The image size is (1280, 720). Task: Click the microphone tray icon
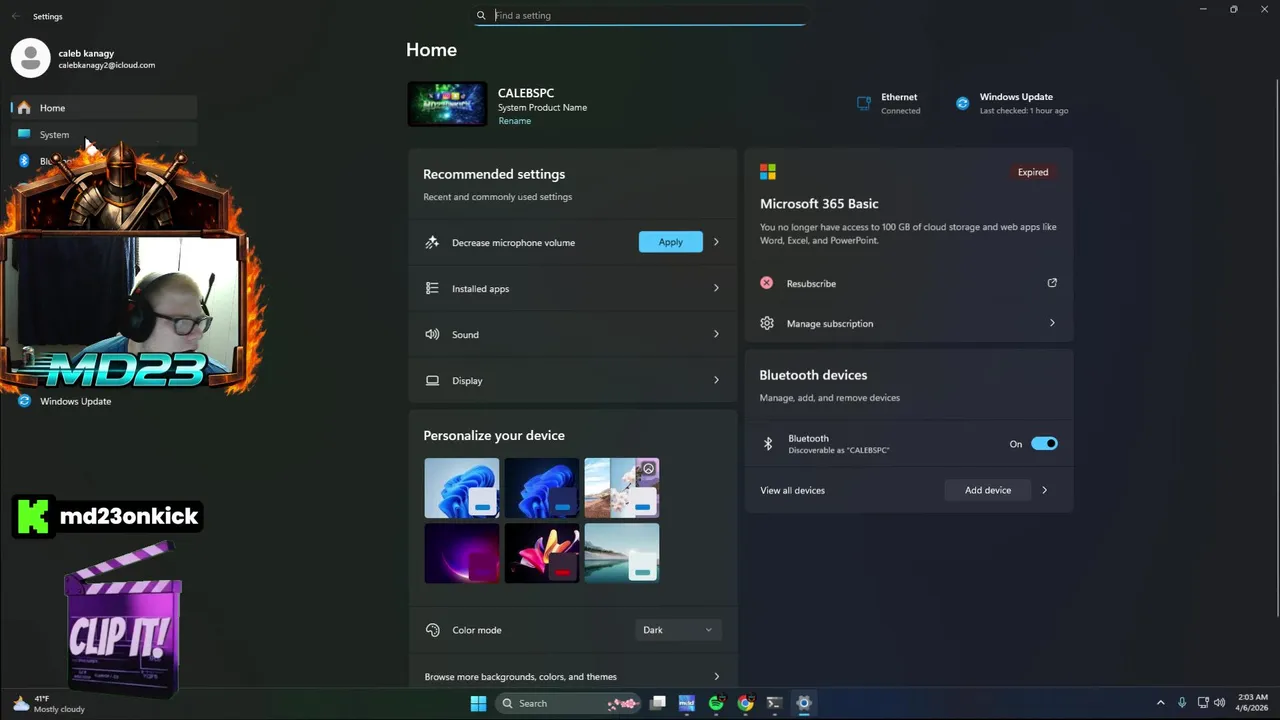click(1182, 703)
